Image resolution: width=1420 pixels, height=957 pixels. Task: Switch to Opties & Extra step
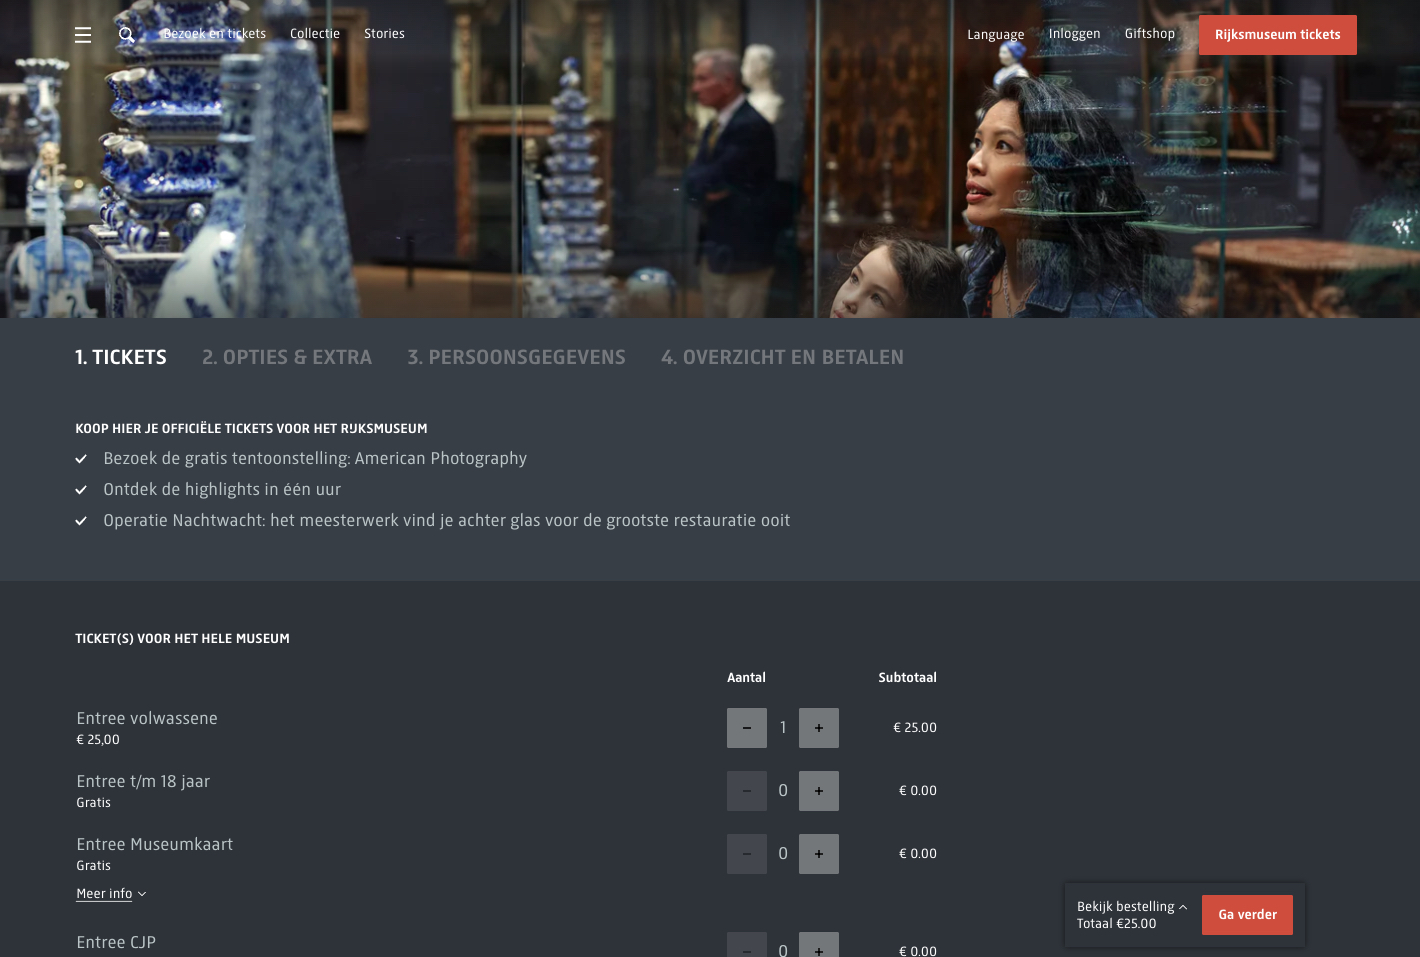coord(287,357)
